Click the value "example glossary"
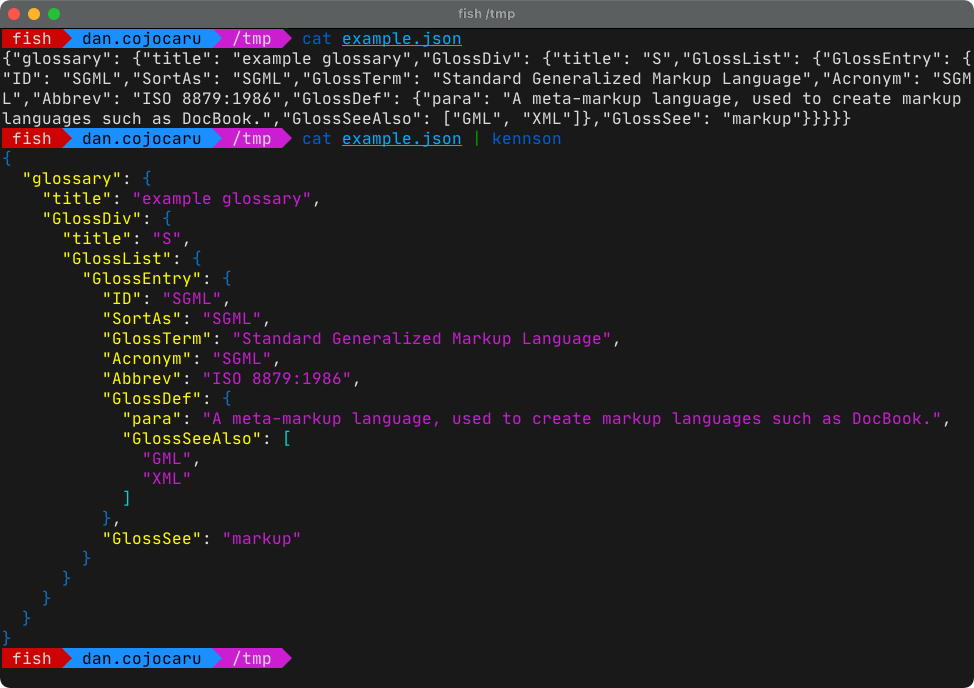Screen dimensions: 974x688 (222, 199)
